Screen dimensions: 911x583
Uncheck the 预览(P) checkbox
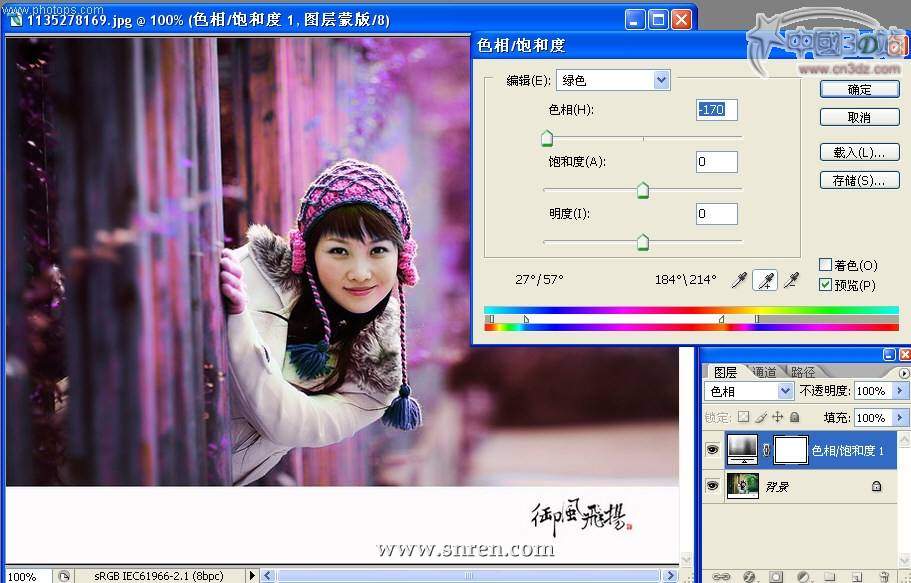coord(825,285)
